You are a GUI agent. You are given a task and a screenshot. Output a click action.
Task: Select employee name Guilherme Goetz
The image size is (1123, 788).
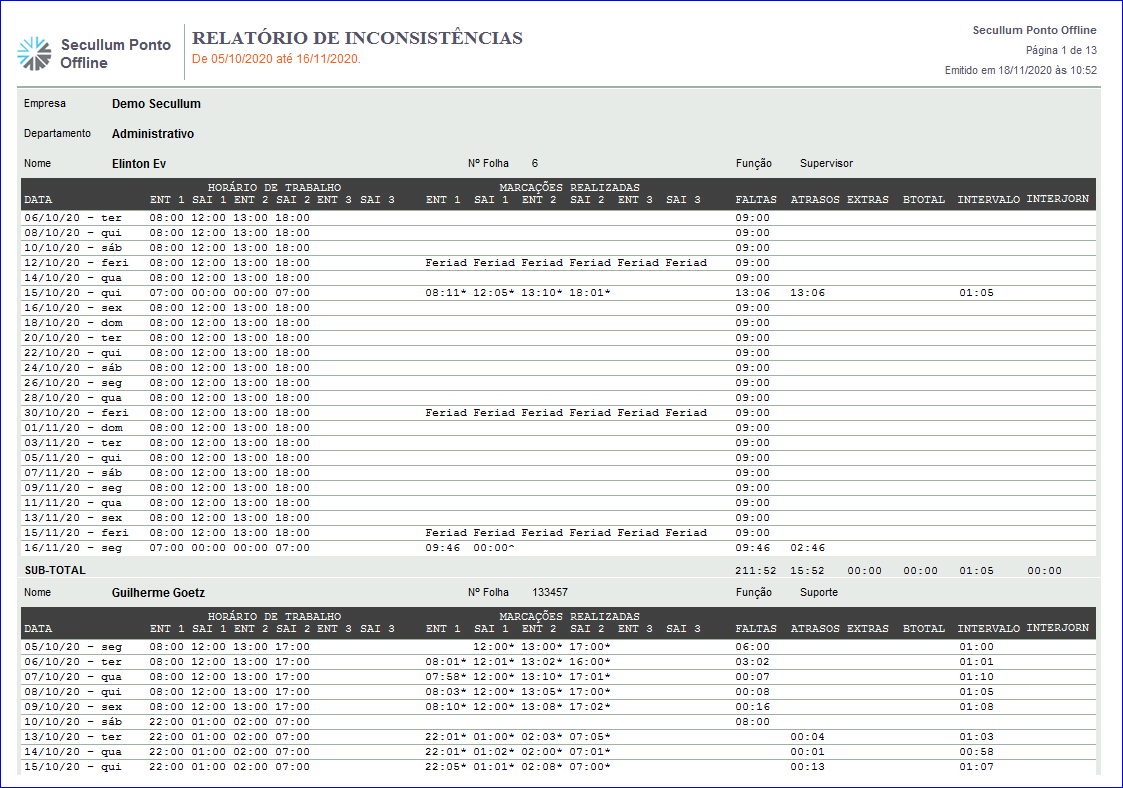[x=158, y=593]
